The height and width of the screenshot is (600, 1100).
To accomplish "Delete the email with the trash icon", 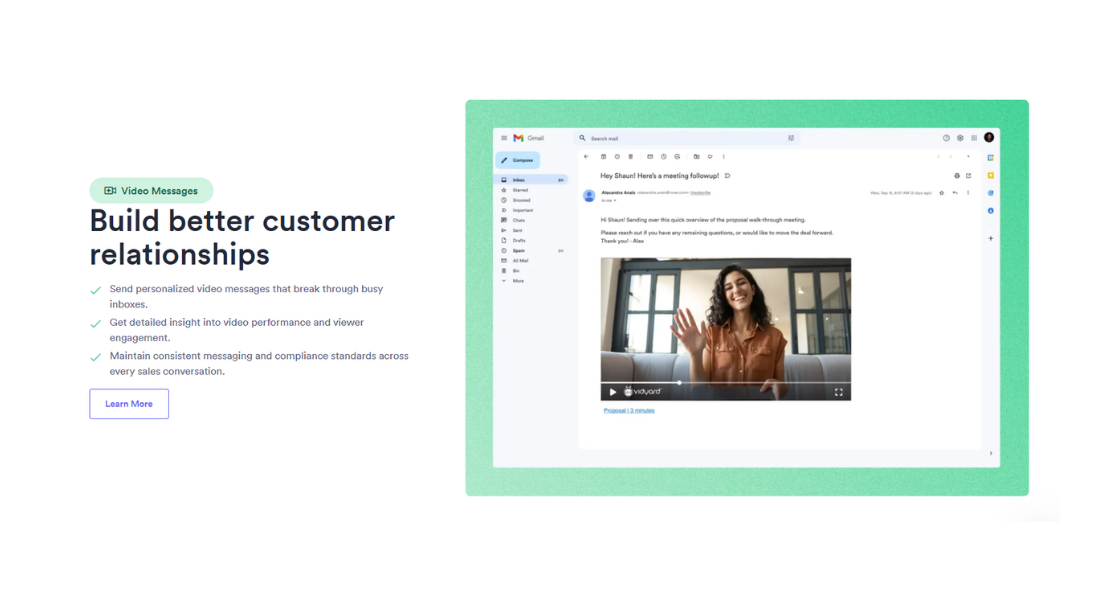I will 630,158.
